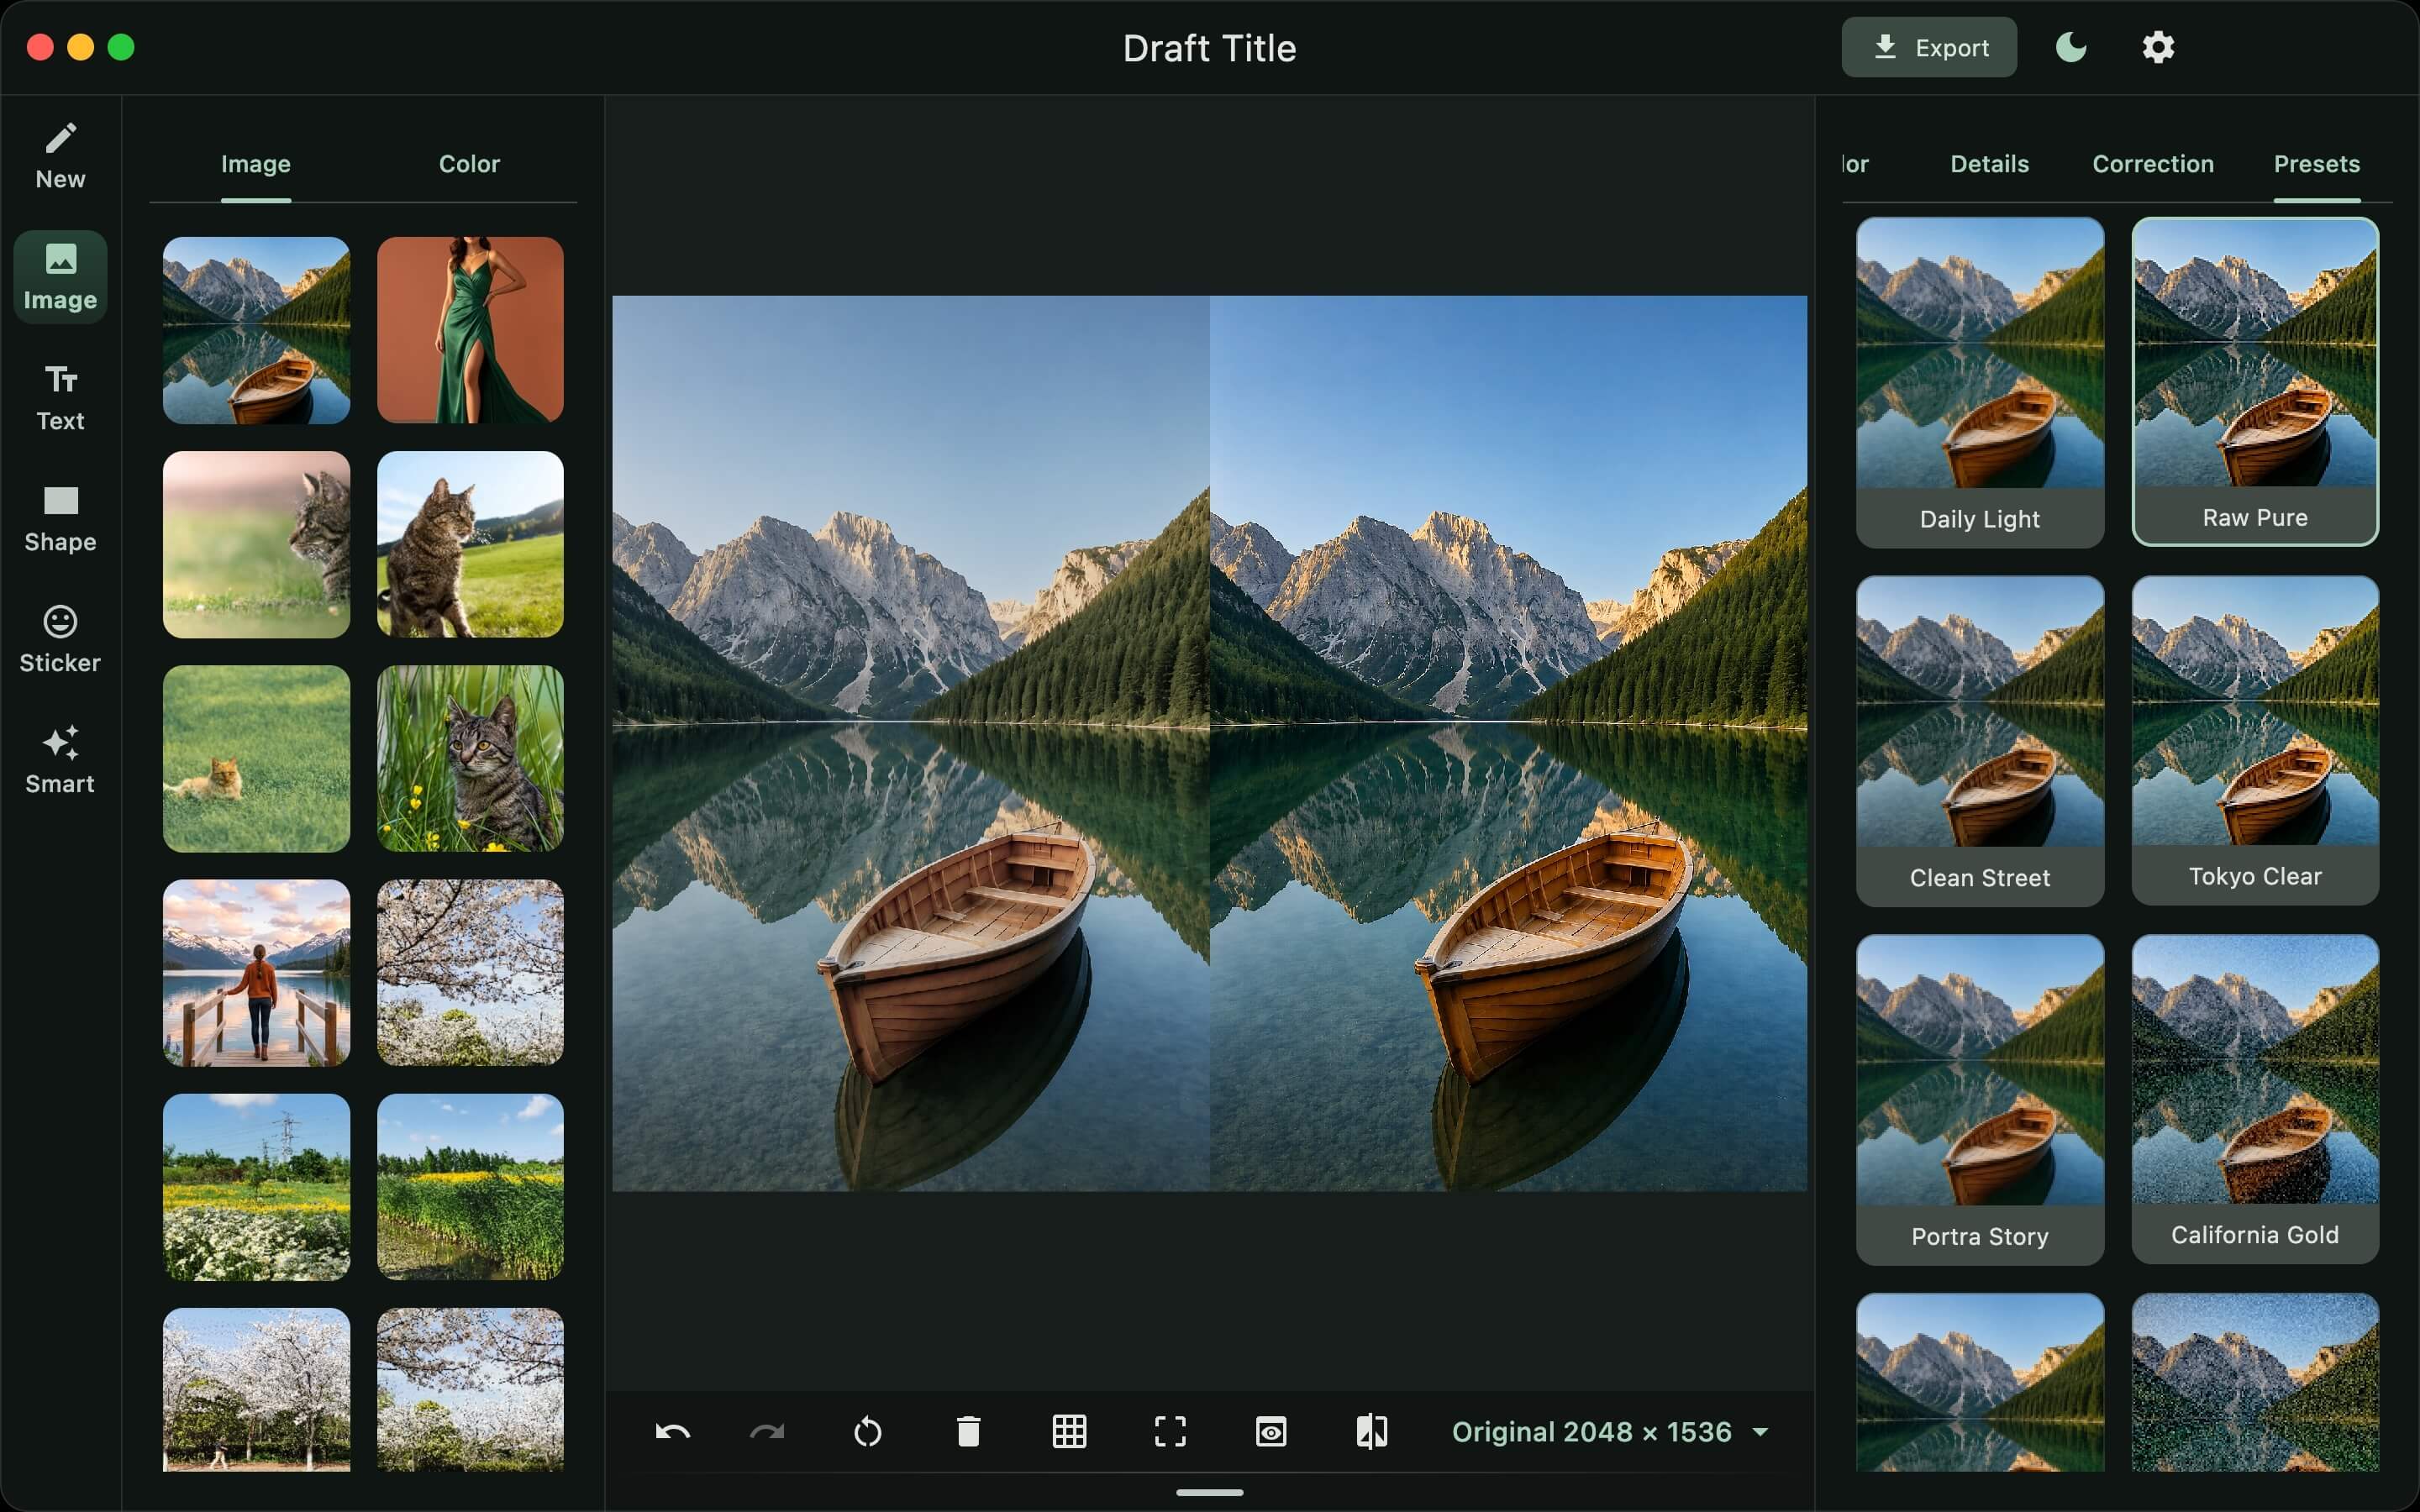Apply the Clean Street preset
Image resolution: width=2420 pixels, height=1512 pixels.
click(x=1980, y=741)
